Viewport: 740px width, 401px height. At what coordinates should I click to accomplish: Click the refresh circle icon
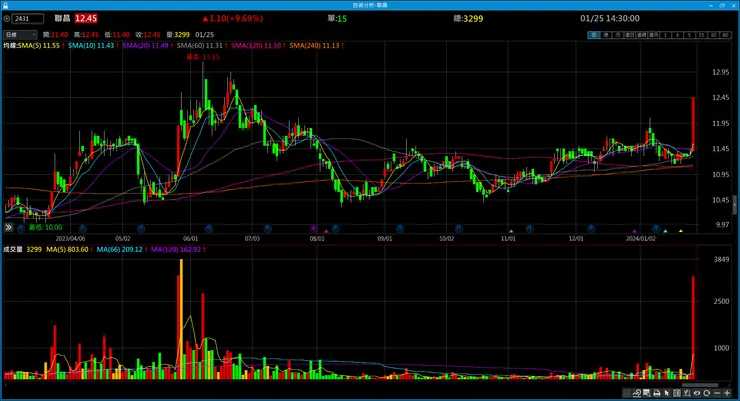coord(706,393)
